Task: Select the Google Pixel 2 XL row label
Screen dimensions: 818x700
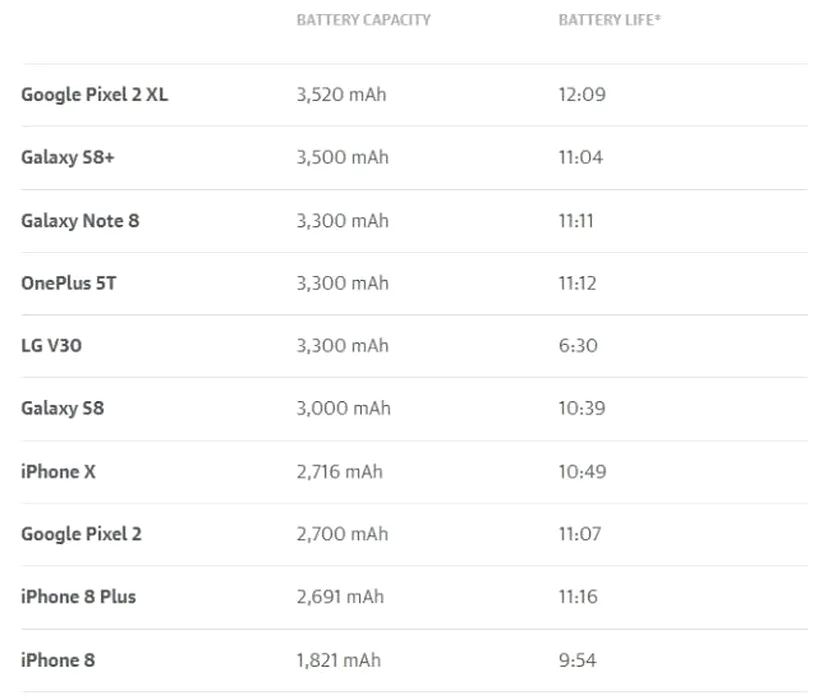Action: (94, 95)
